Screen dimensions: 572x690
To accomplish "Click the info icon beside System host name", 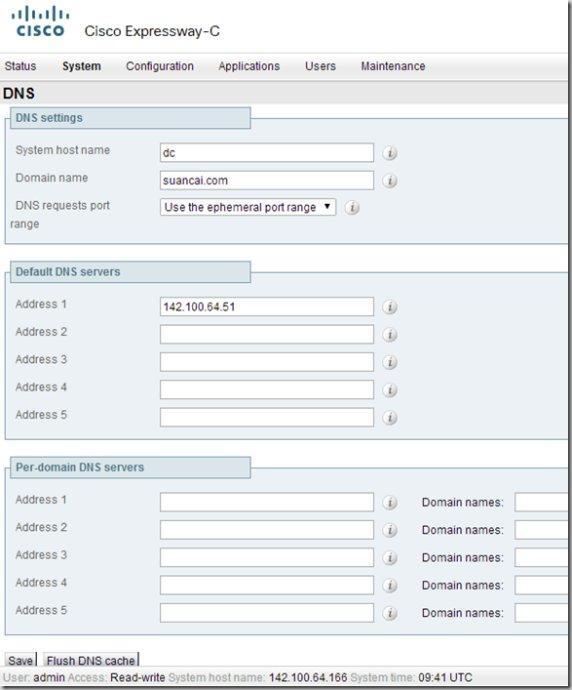I will tap(389, 153).
